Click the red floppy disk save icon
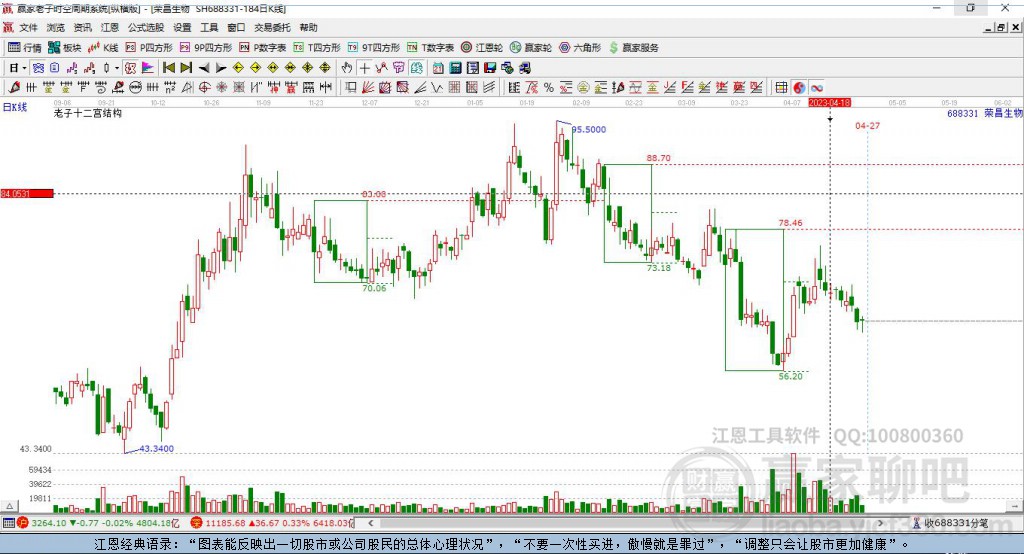 point(490,68)
